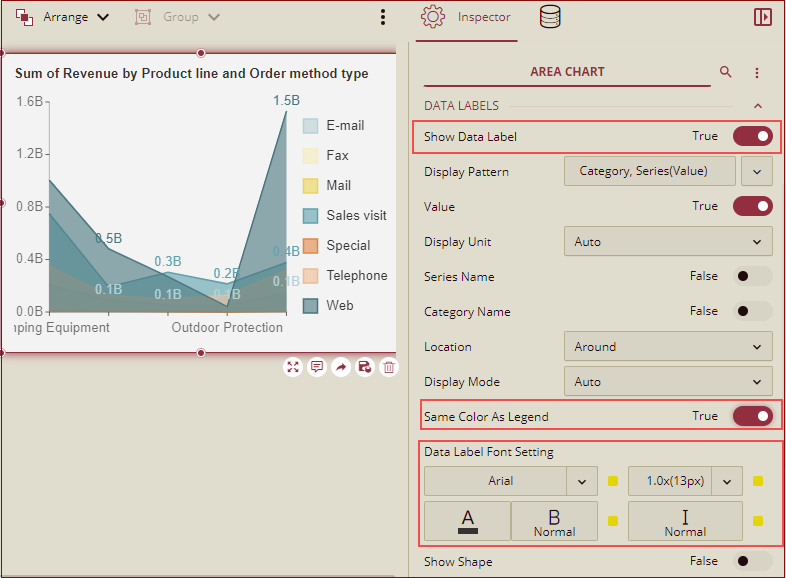Delete the chart using the trash icon

[x=390, y=367]
